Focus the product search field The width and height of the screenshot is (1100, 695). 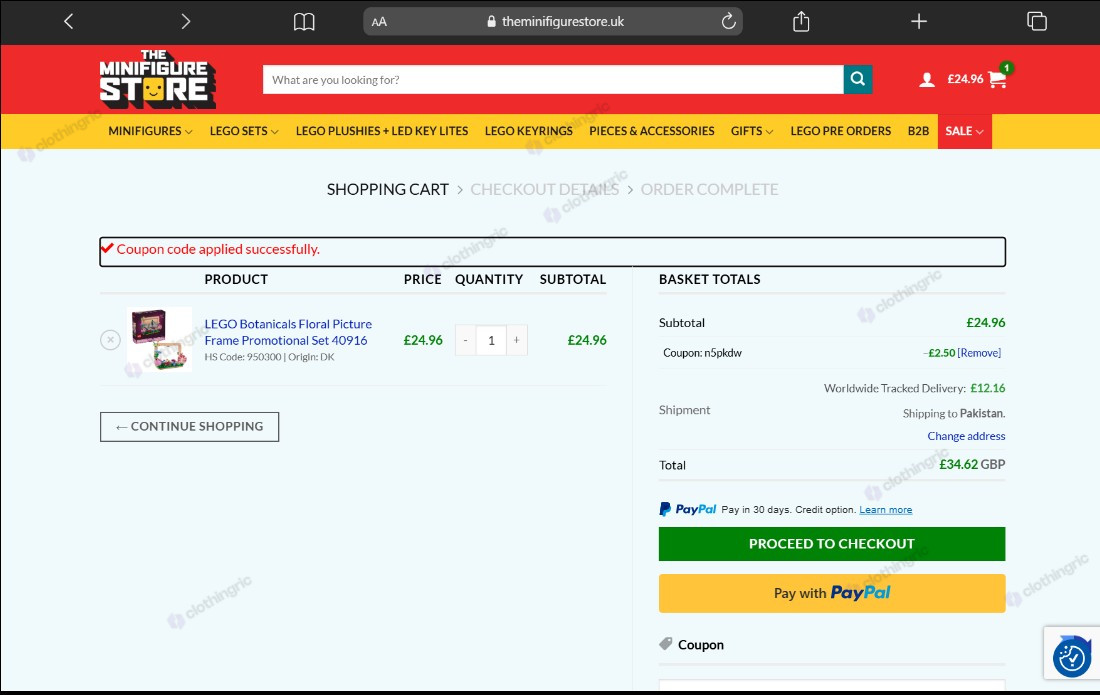tap(553, 79)
